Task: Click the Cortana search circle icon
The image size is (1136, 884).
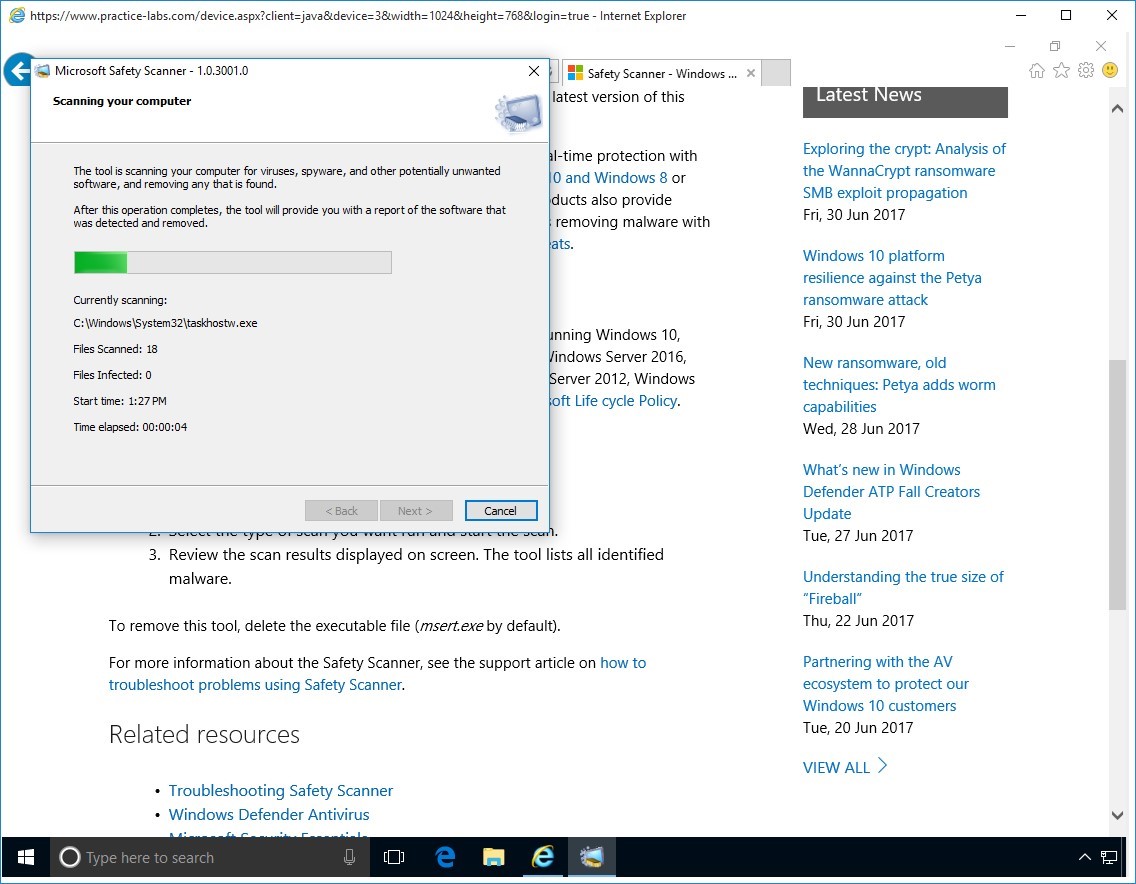Action: tap(70, 858)
